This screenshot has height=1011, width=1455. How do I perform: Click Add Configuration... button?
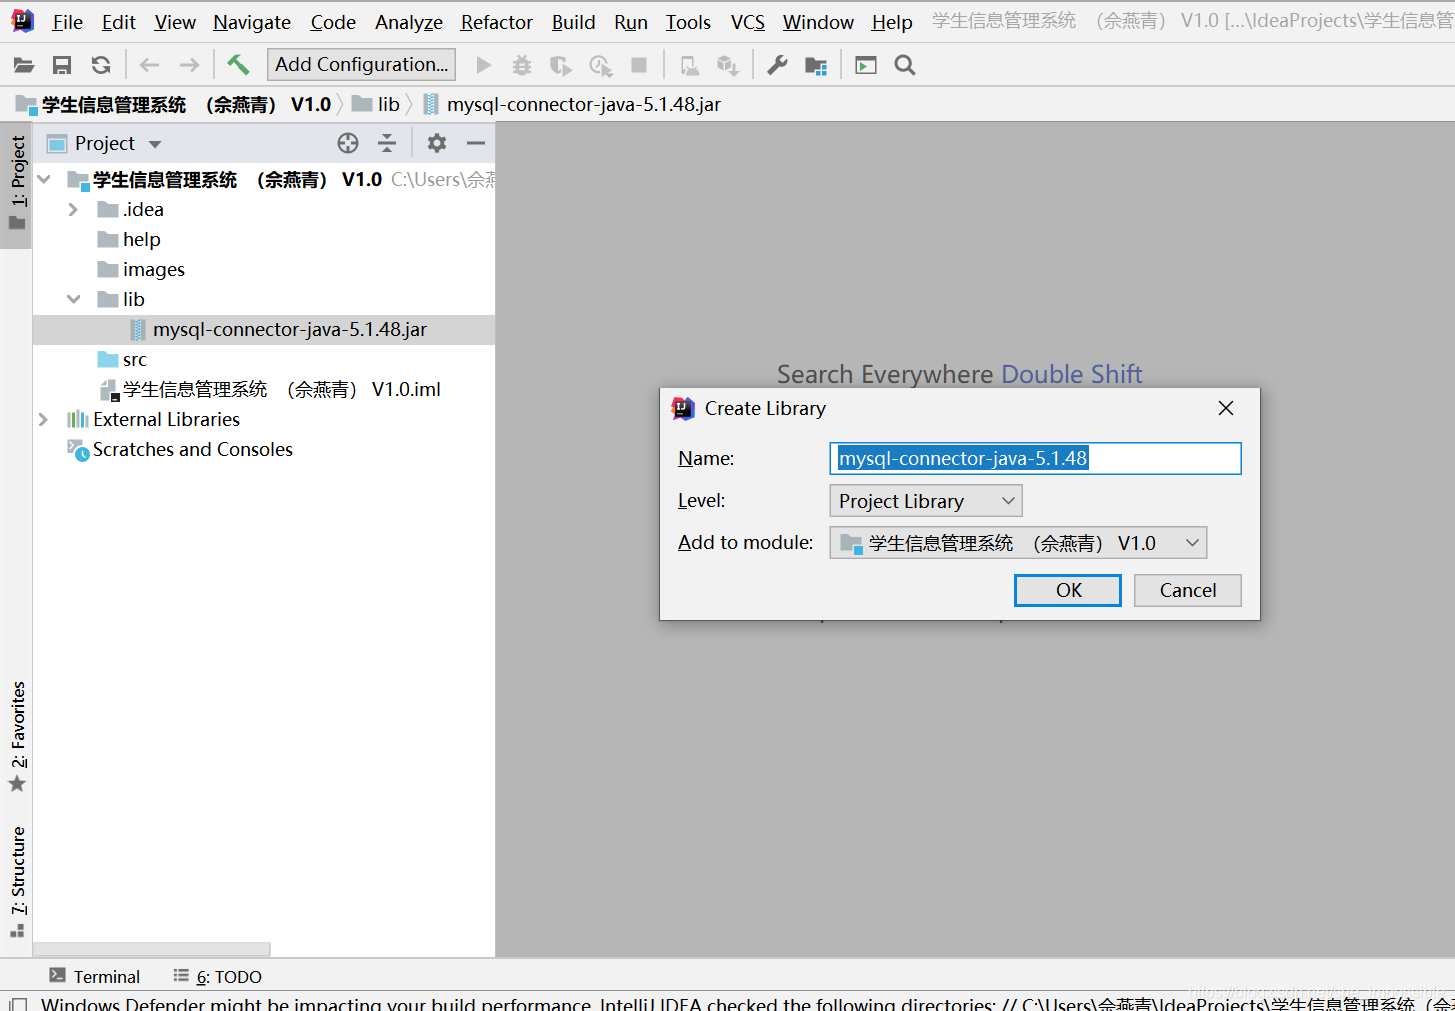tap(361, 65)
